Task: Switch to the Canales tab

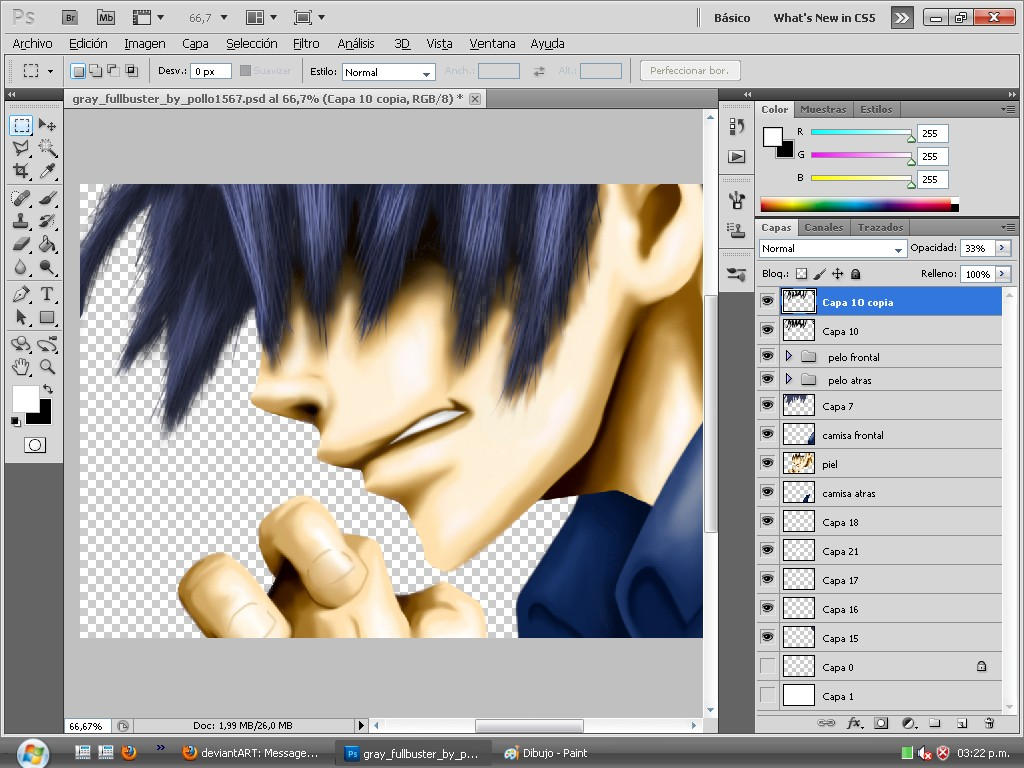Action: tap(823, 227)
